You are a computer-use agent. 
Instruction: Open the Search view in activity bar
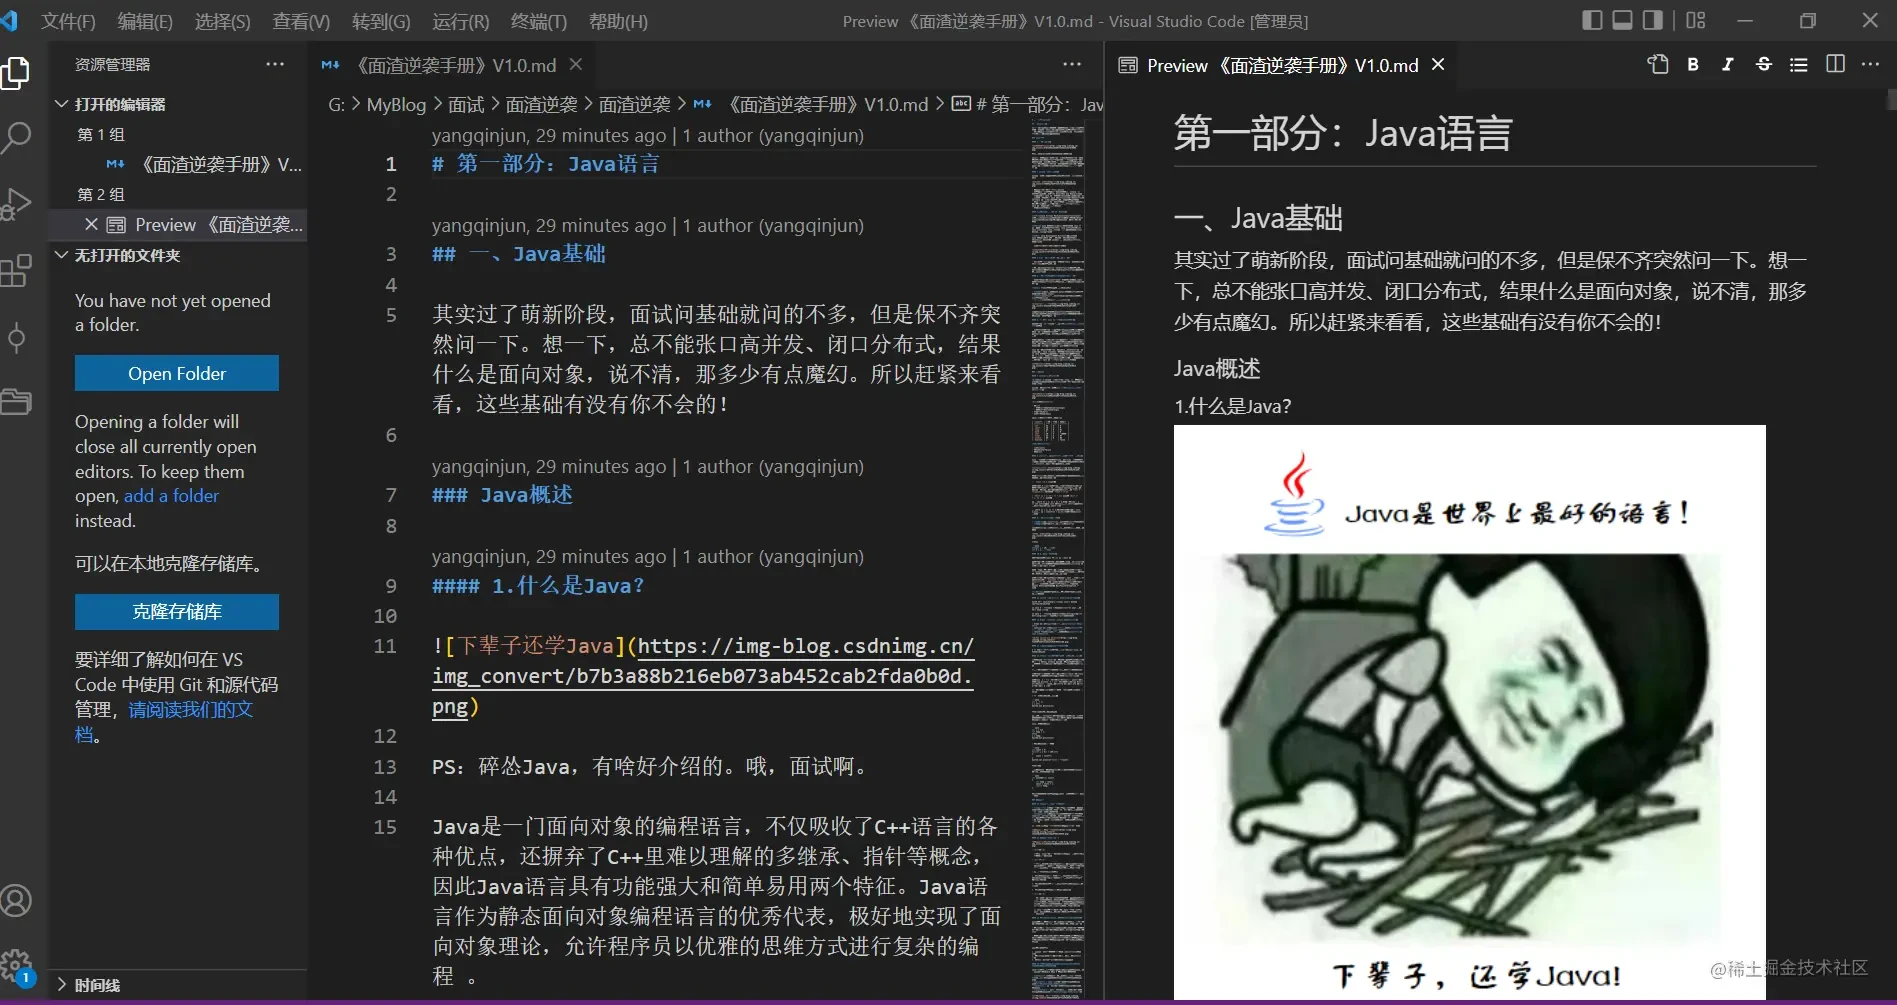(16, 138)
